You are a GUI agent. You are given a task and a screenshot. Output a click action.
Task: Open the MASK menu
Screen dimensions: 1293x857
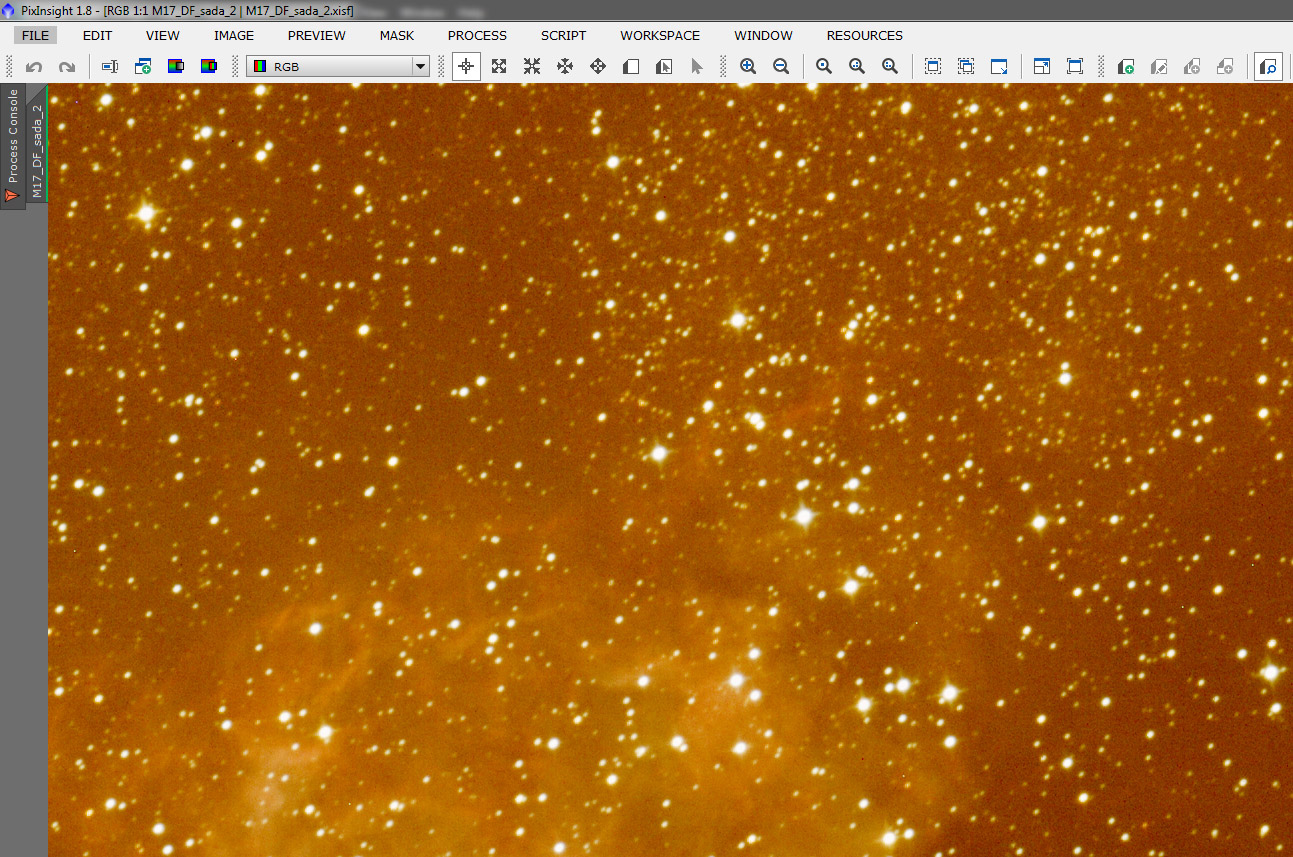coord(397,35)
